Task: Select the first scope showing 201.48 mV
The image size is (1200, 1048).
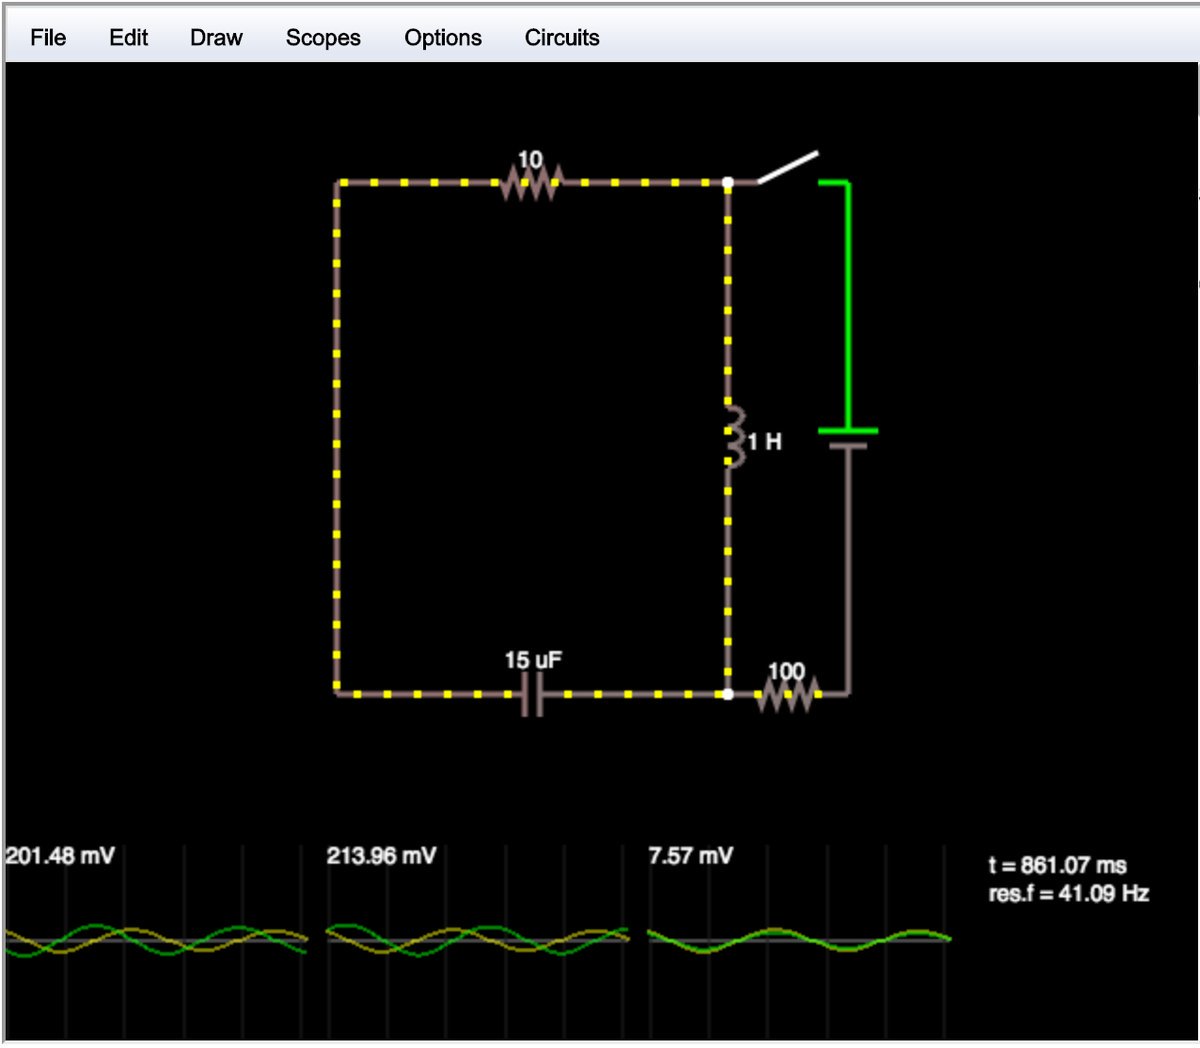Action: coord(156,940)
